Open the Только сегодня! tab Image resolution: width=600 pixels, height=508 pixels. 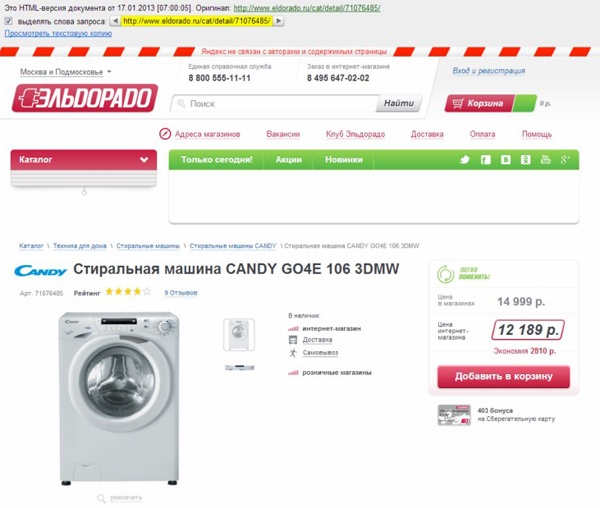click(x=217, y=160)
